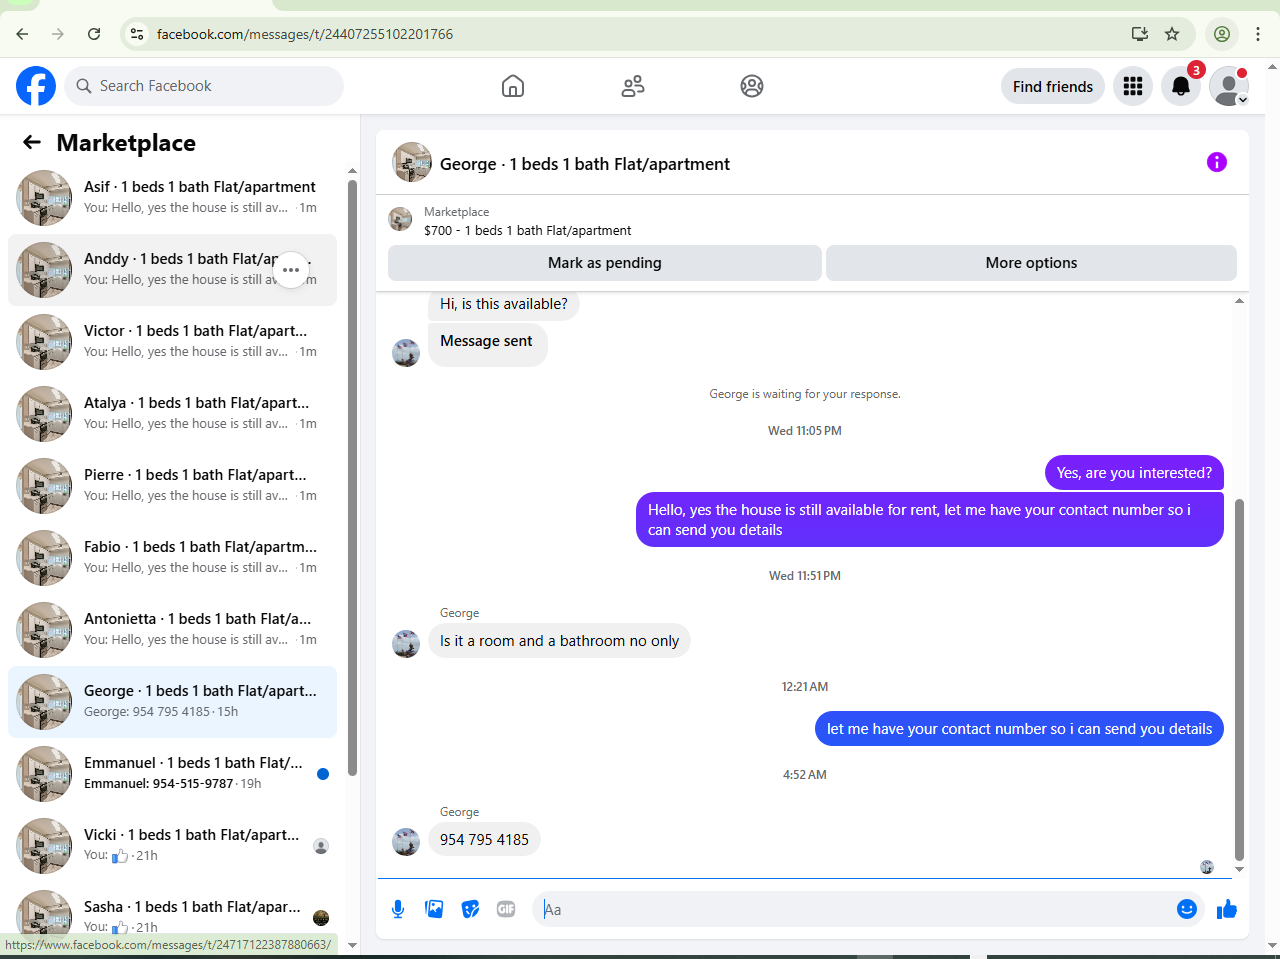Viewport: 1280px width, 959px height.
Task: Click the conversation information icon
Action: click(1217, 162)
